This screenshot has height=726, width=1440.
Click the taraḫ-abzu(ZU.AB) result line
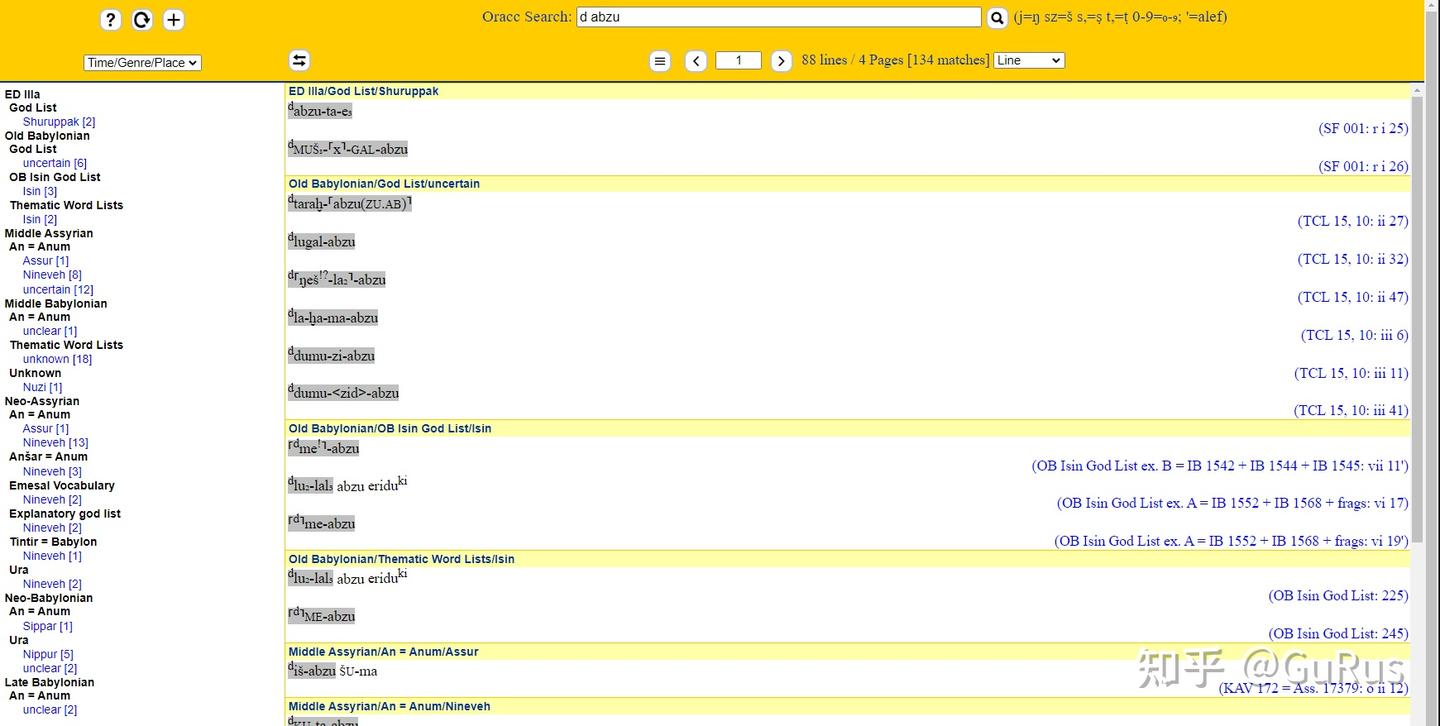point(350,203)
